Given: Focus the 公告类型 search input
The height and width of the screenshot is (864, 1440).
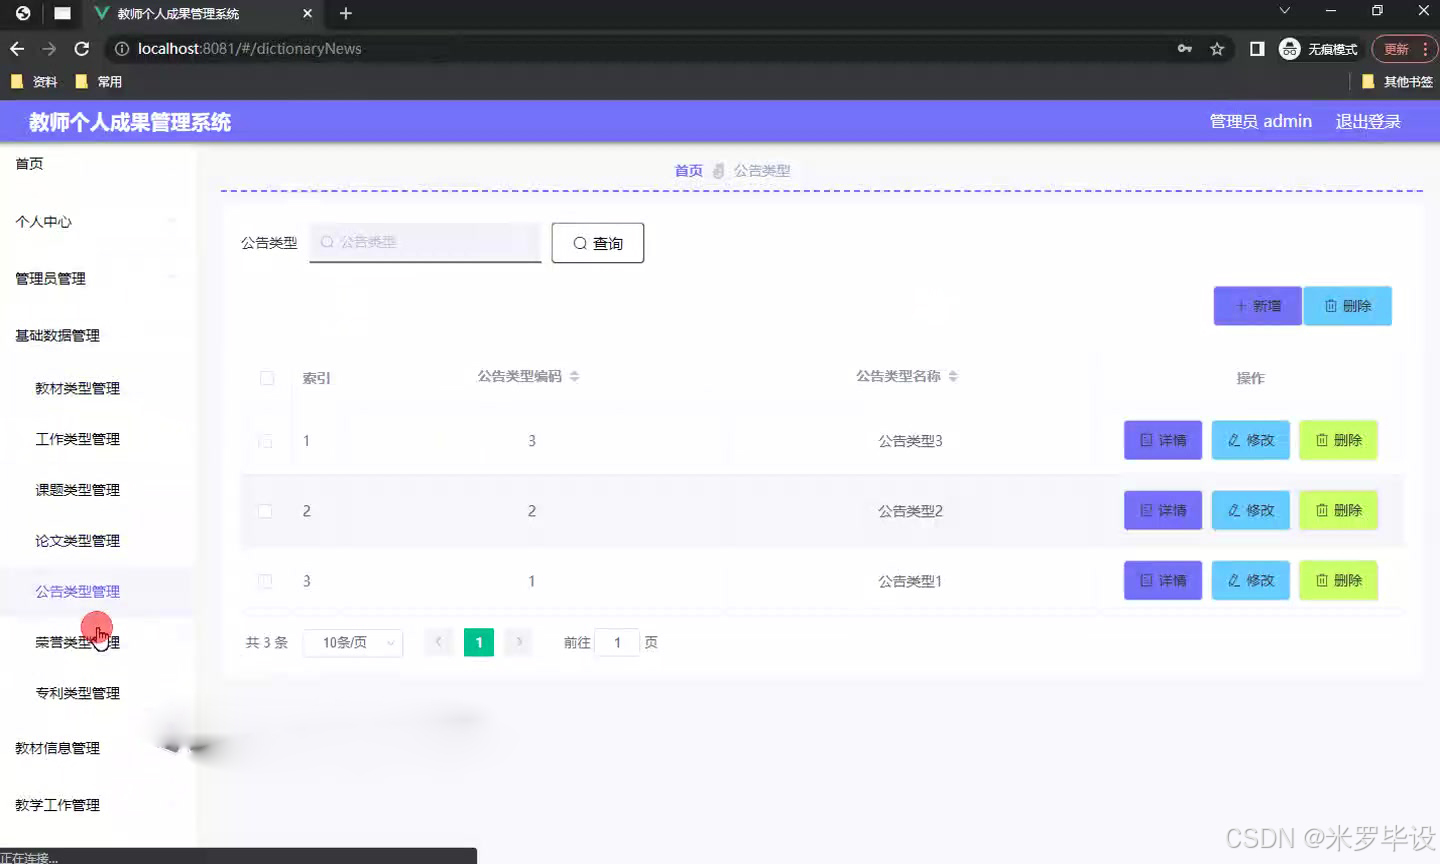Looking at the screenshot, I should pyautogui.click(x=425, y=242).
